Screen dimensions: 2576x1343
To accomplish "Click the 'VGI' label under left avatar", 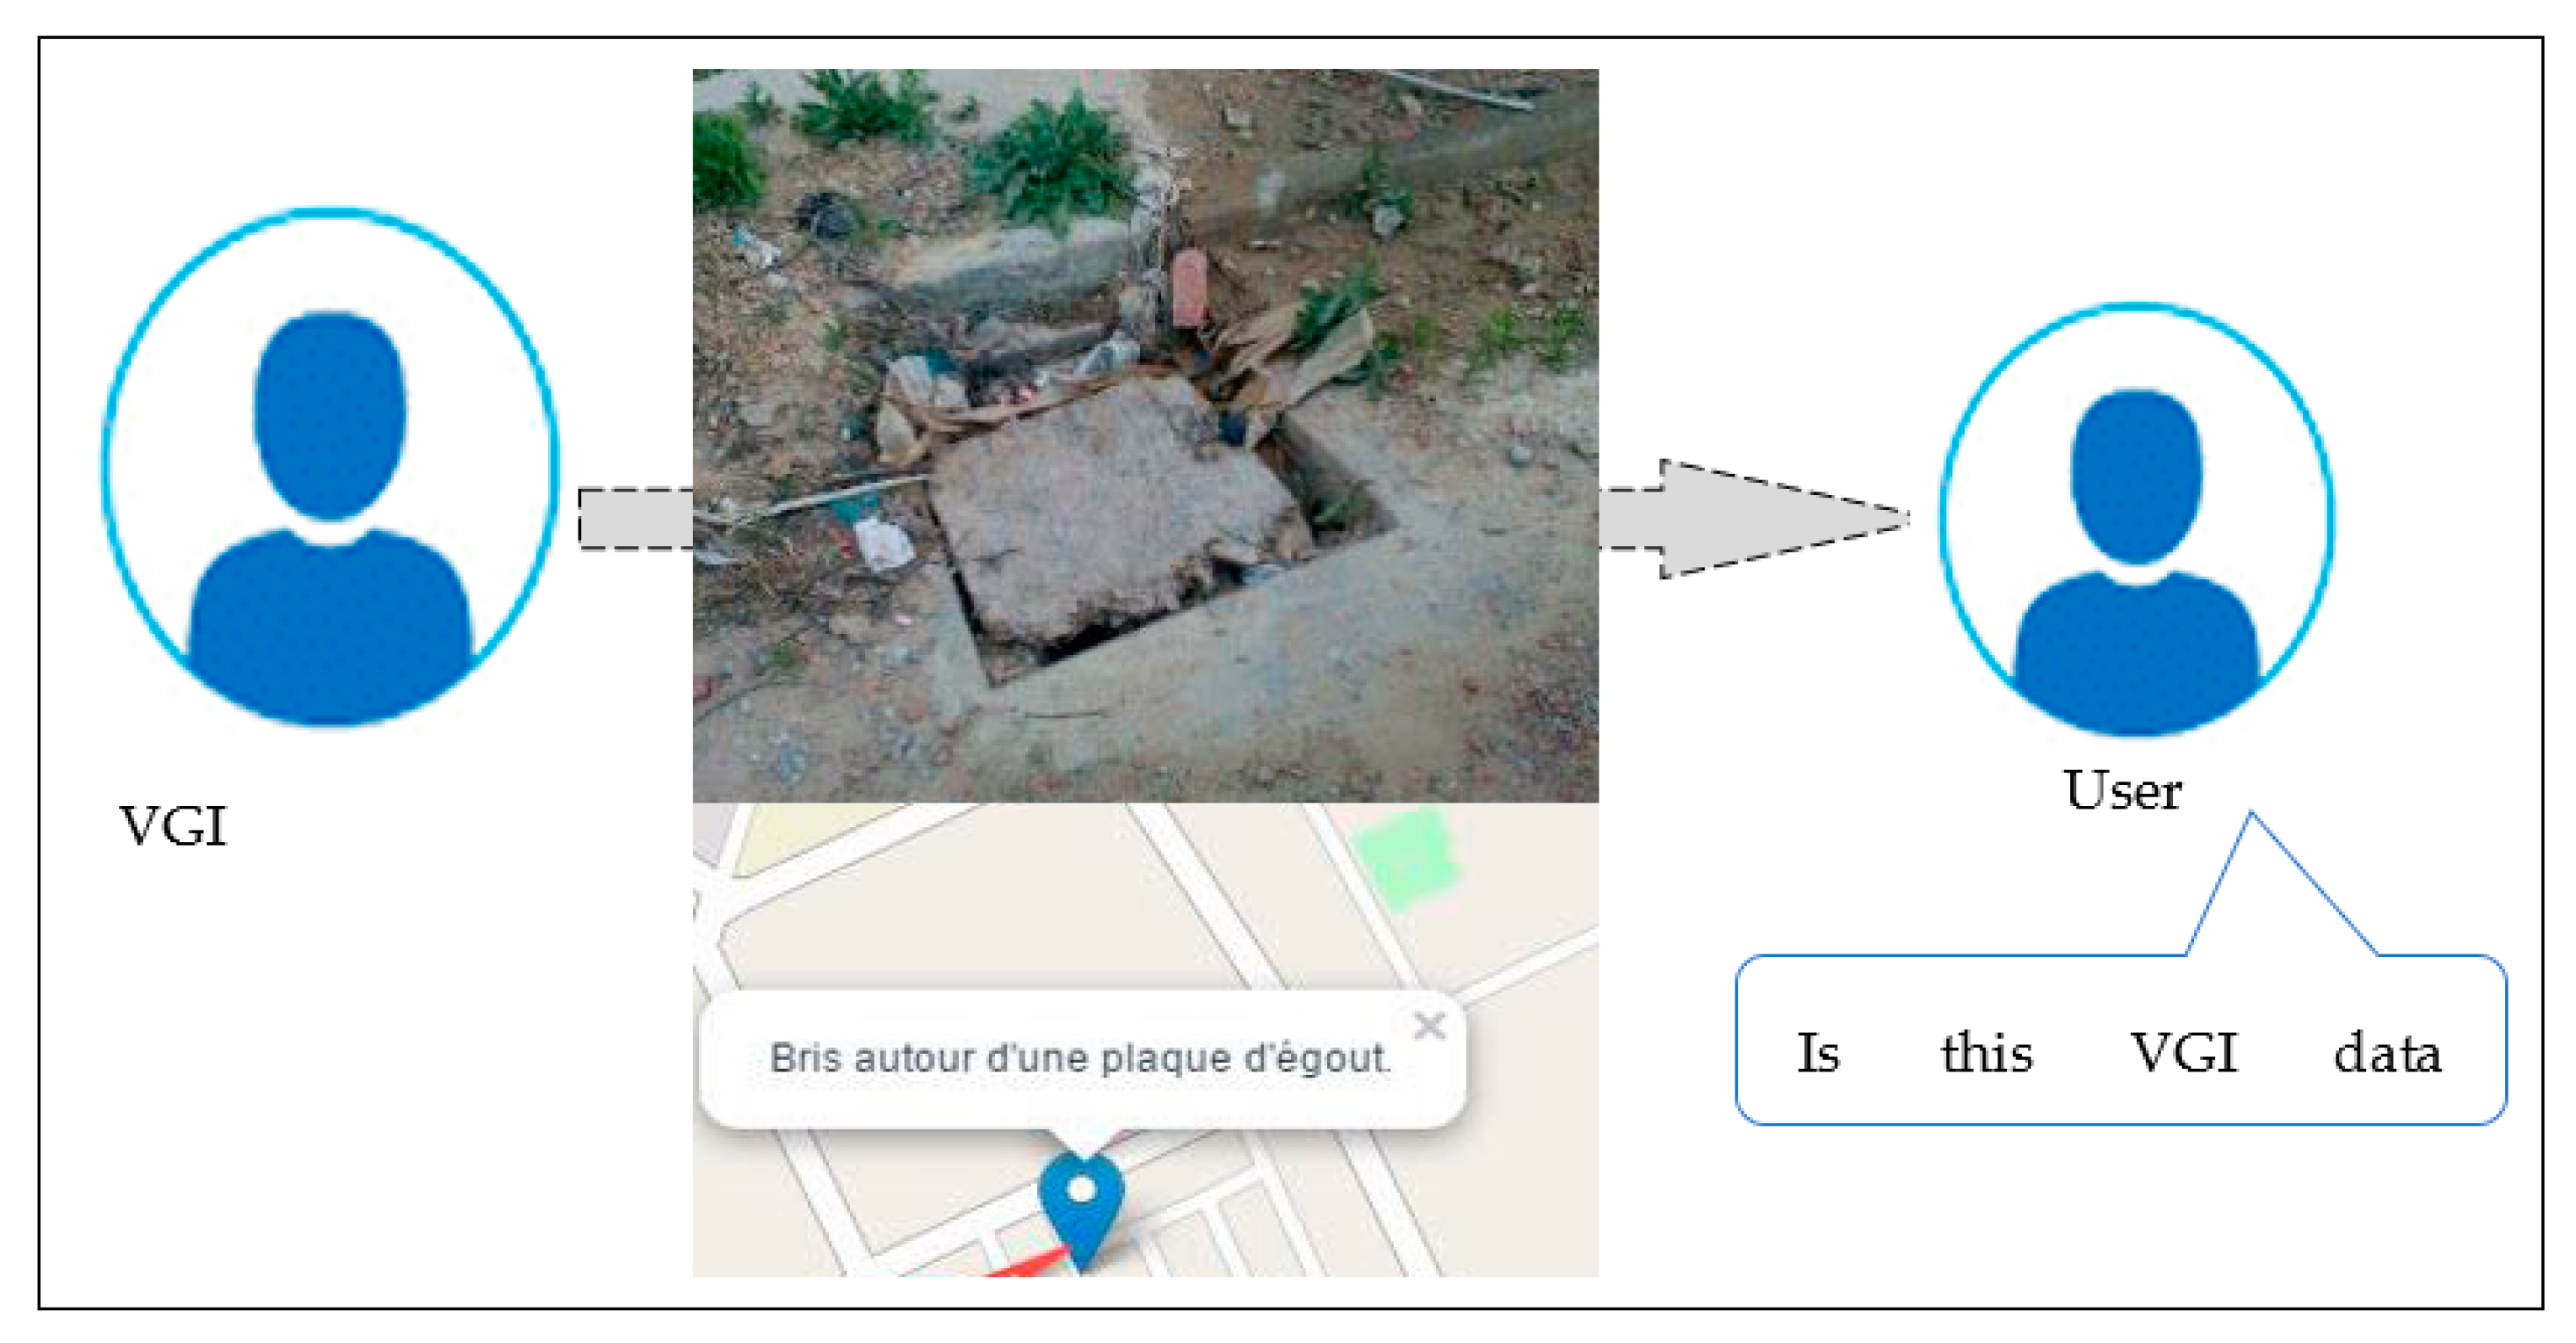I will pyautogui.click(x=173, y=827).
